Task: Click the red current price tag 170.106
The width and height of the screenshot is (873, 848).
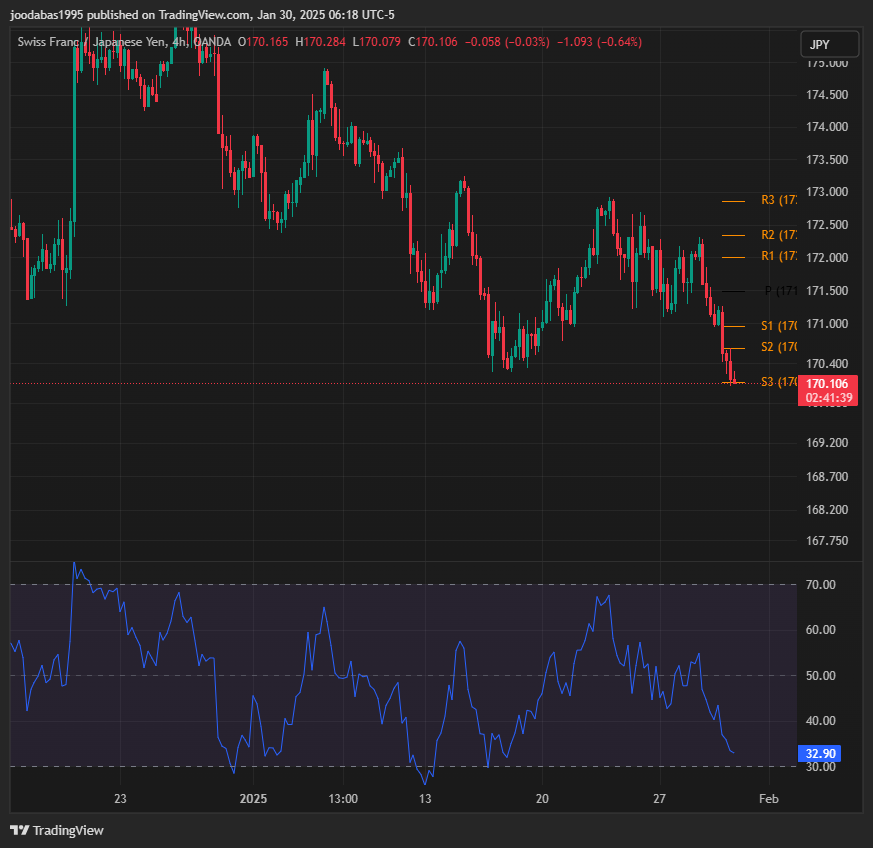Action: [828, 384]
